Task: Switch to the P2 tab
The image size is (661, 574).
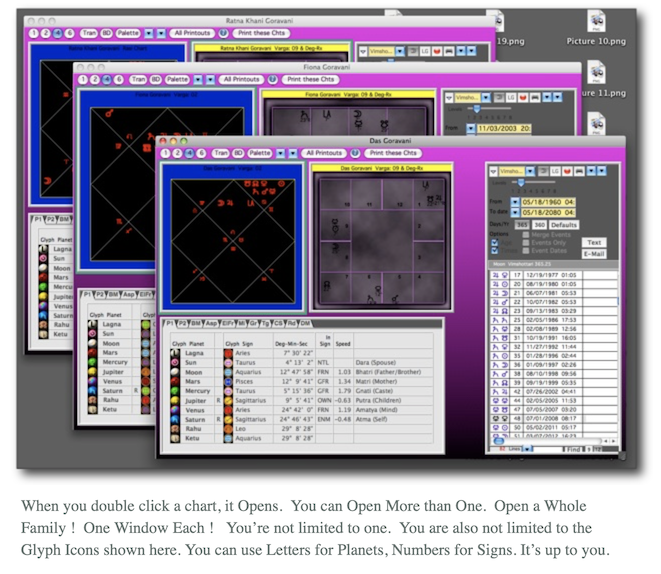Action: pos(184,324)
